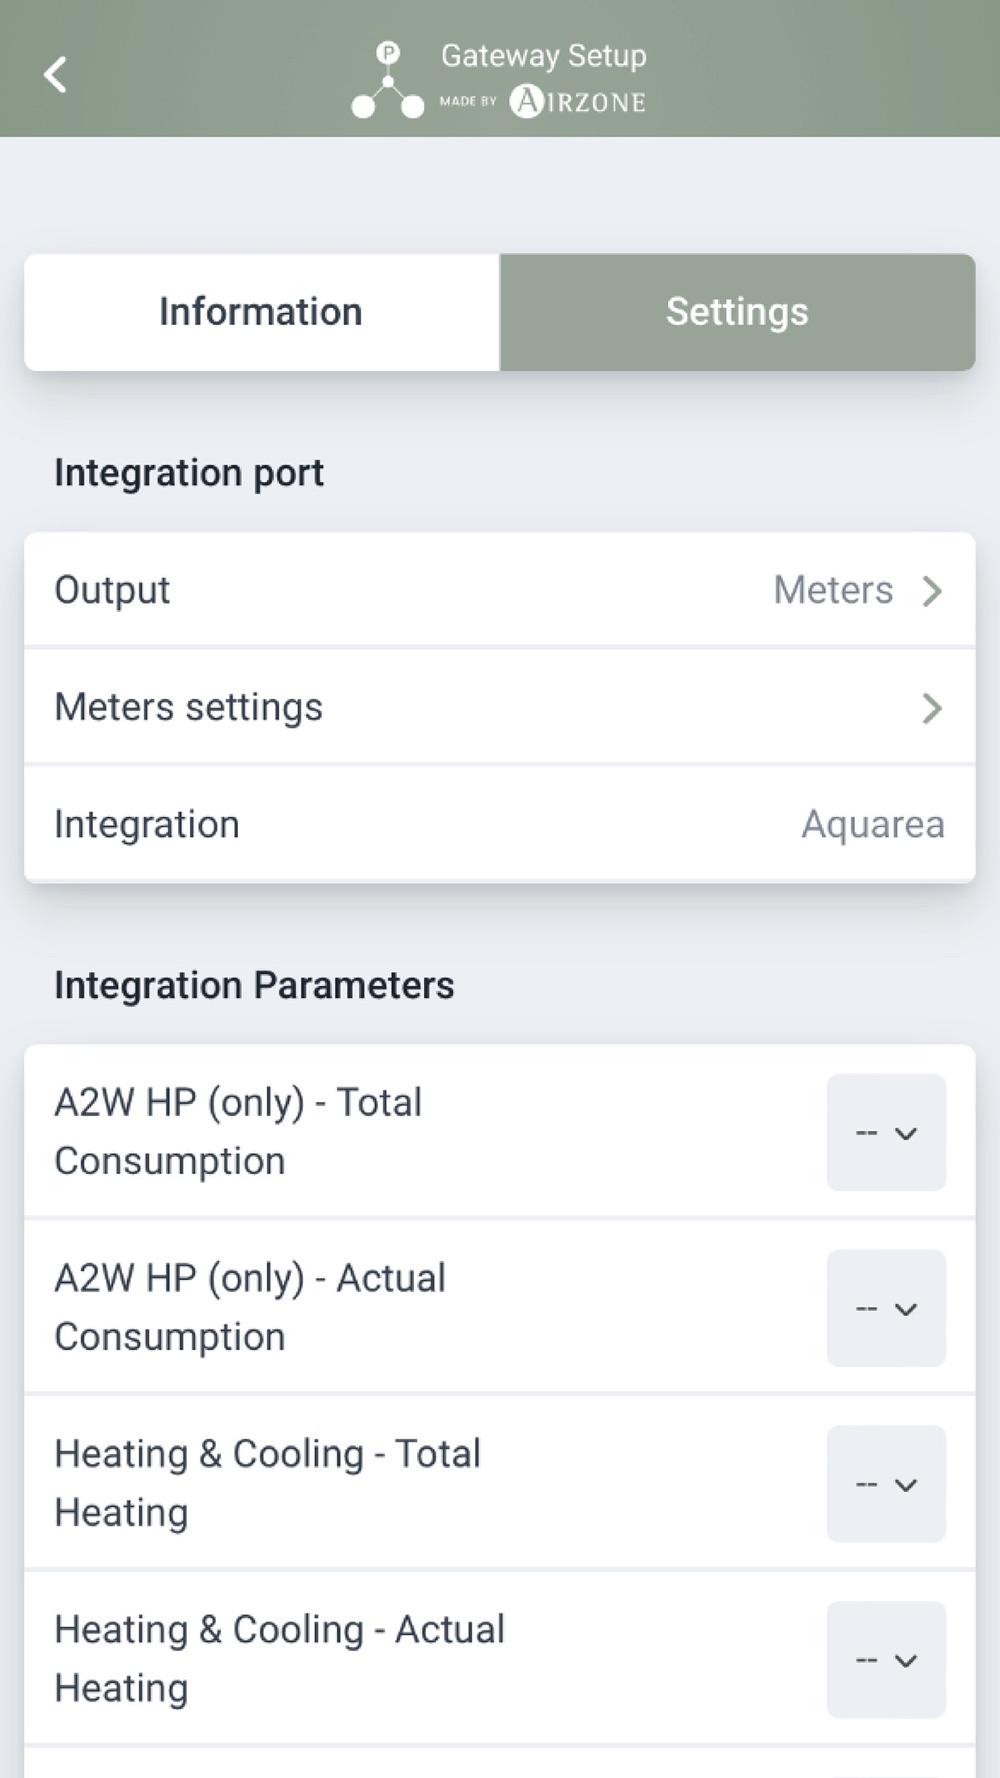Image resolution: width=1000 pixels, height=1778 pixels.
Task: Expand the A2W HP Actual Consumption dropdown
Action: click(886, 1309)
